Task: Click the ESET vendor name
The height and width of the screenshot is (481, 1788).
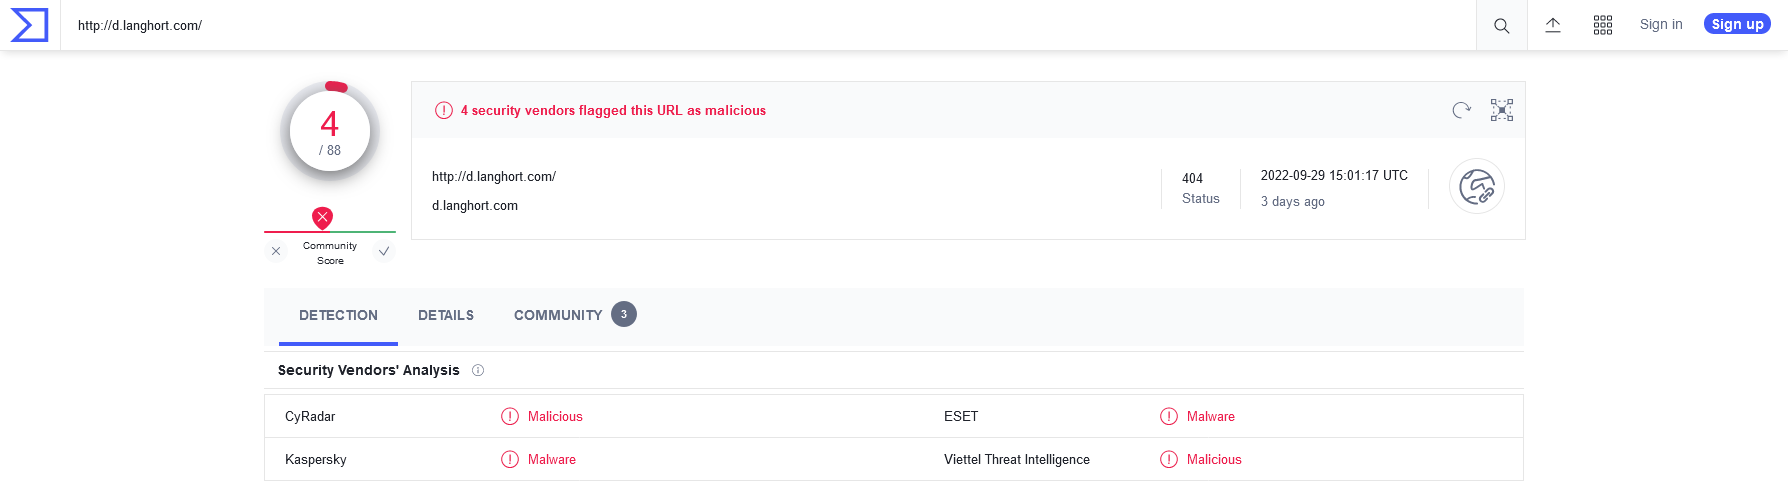Action: tap(961, 417)
